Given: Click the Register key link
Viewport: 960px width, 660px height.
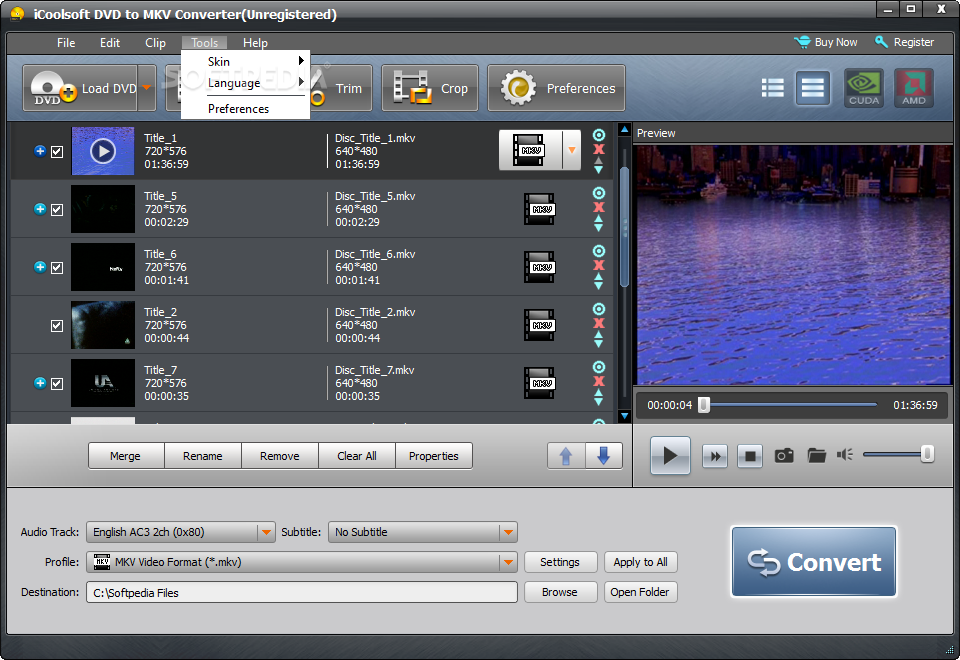Looking at the screenshot, I should tap(904, 42).
